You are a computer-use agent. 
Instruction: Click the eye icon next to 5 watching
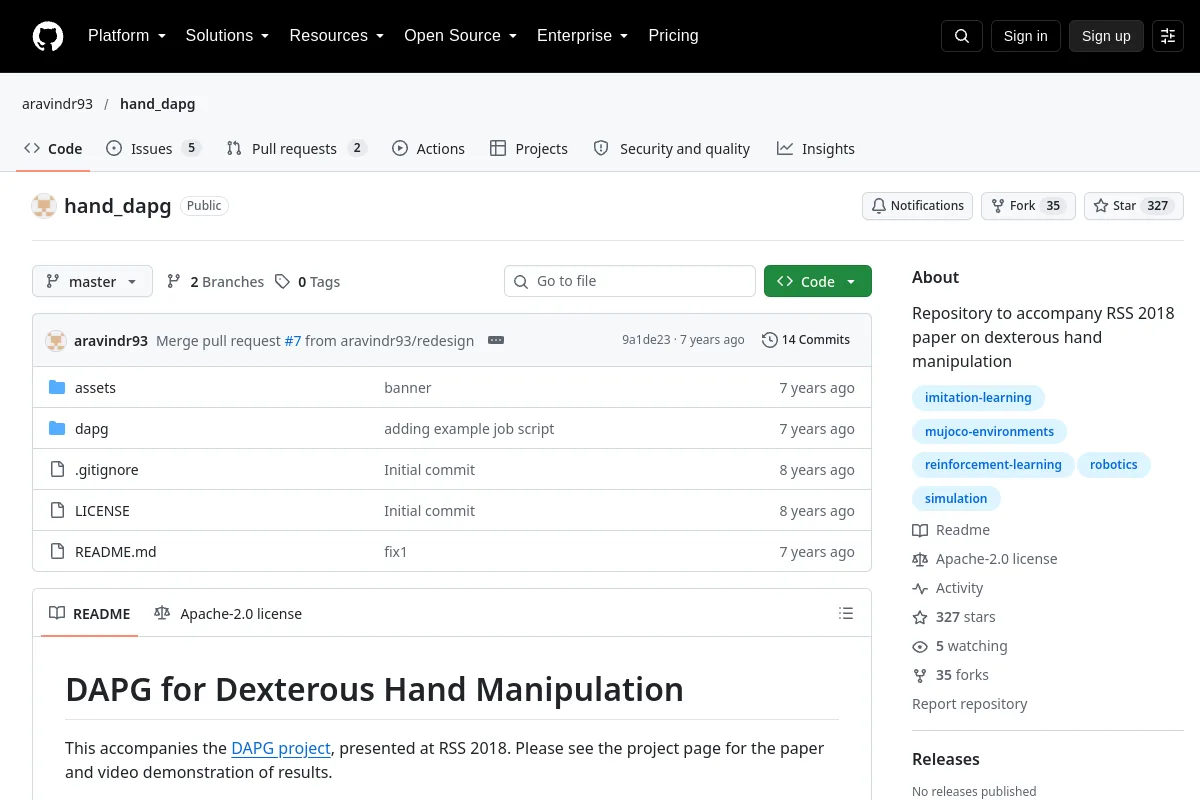920,646
